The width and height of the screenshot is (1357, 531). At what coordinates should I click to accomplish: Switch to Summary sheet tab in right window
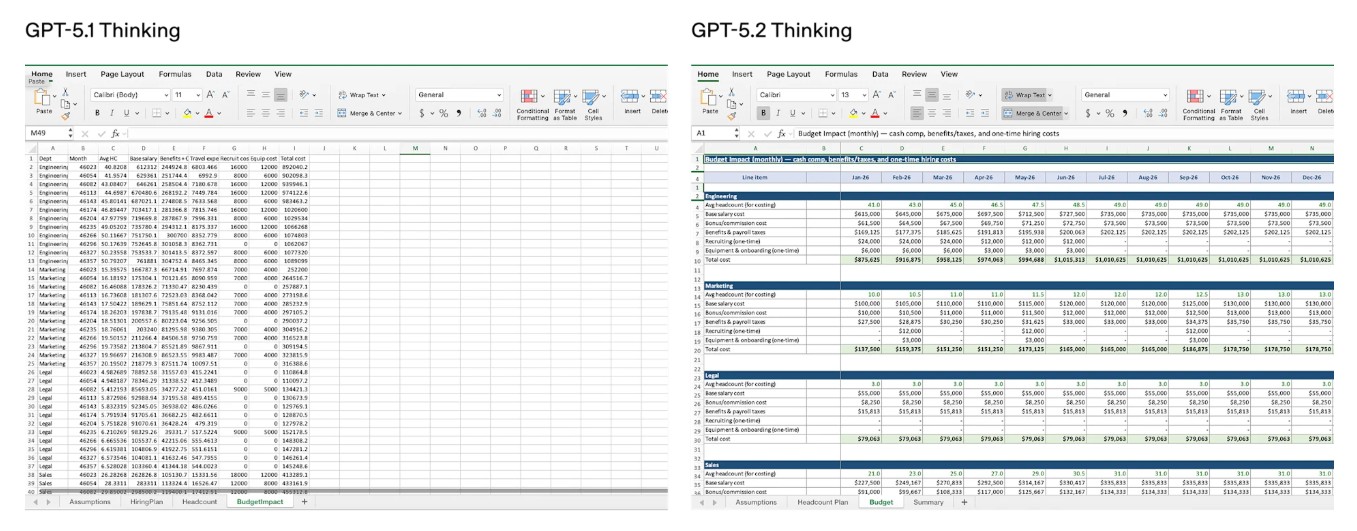click(927, 502)
